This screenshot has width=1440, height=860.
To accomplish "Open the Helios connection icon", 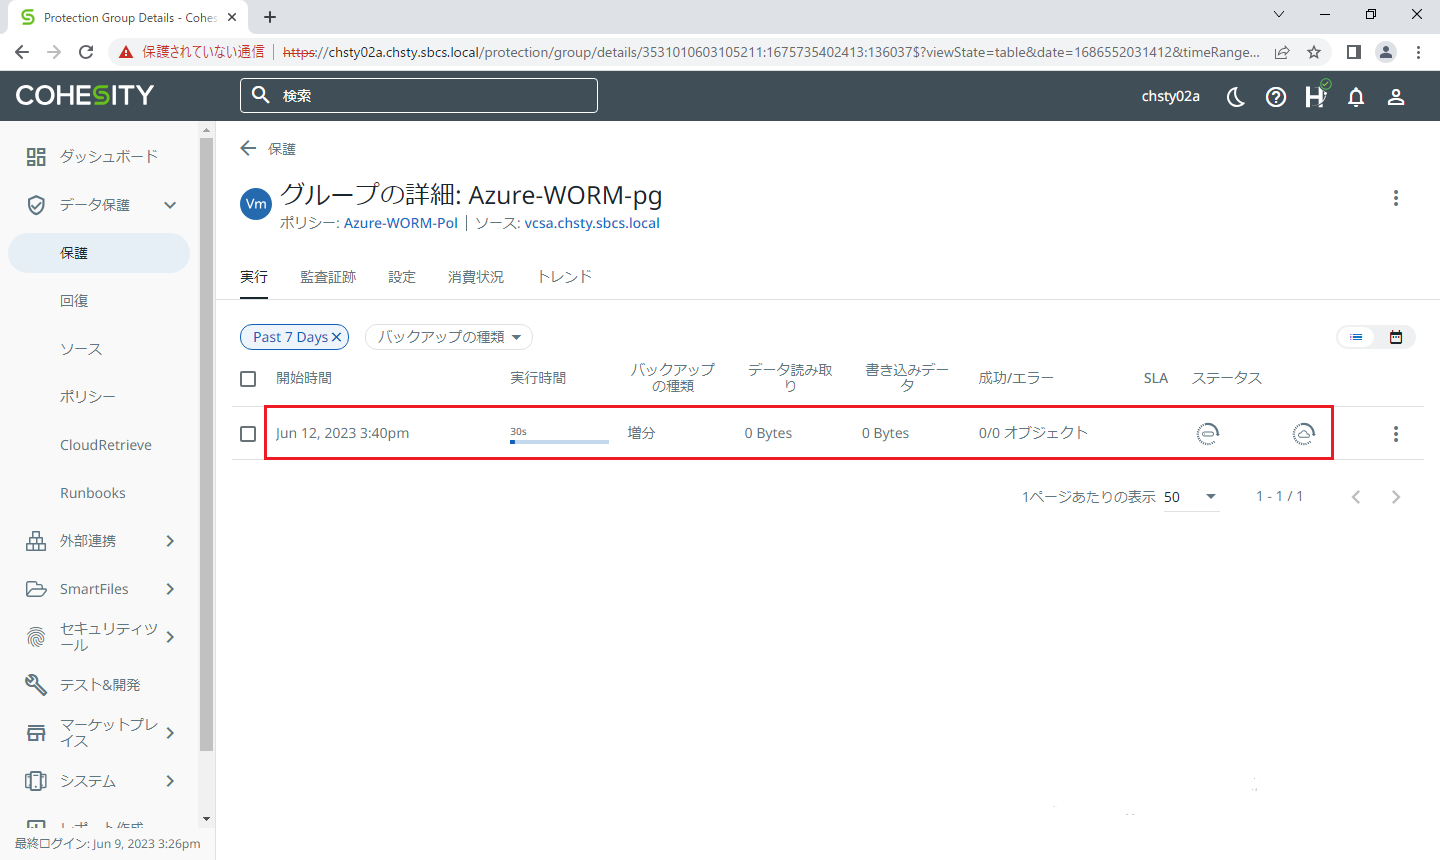I will point(1316,96).
